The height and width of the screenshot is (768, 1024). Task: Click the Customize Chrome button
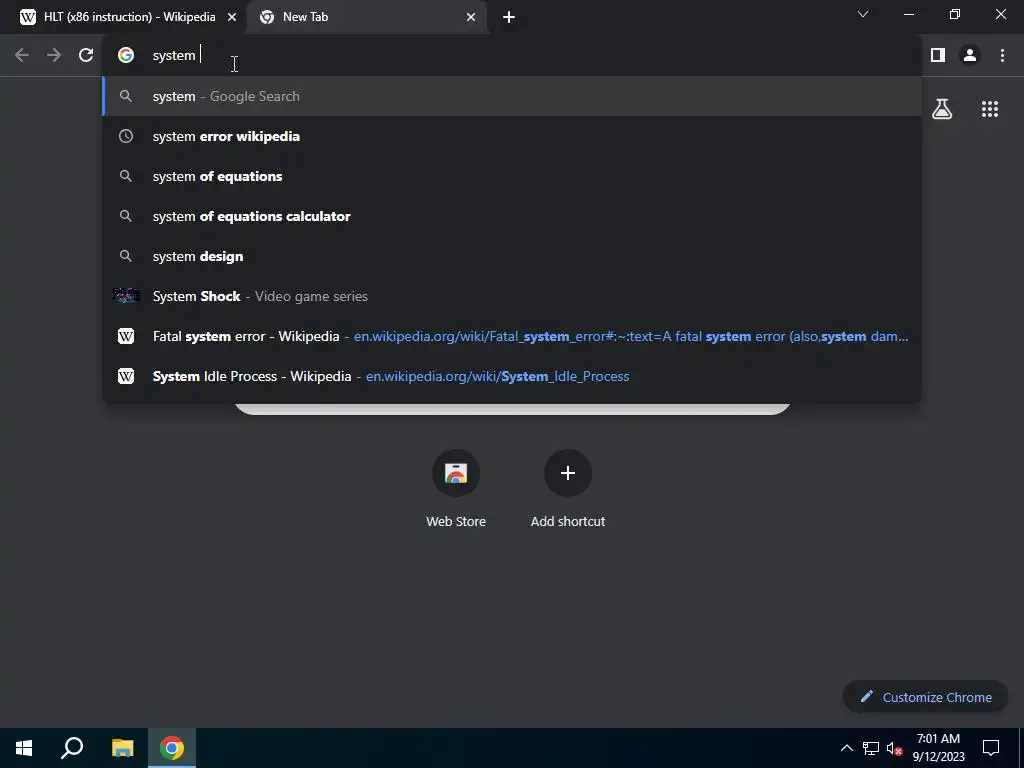925,697
